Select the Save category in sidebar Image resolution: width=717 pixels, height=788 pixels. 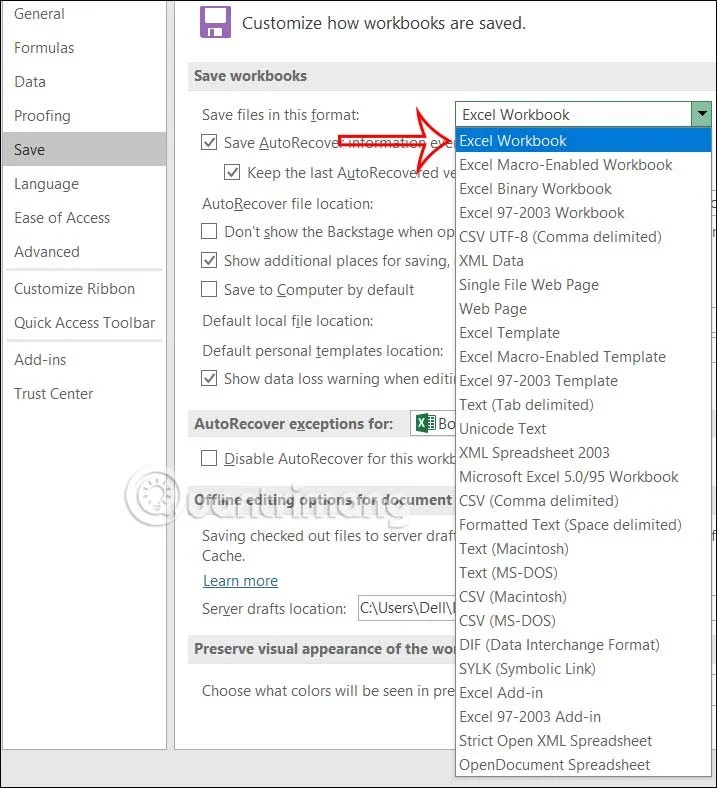(x=84, y=149)
